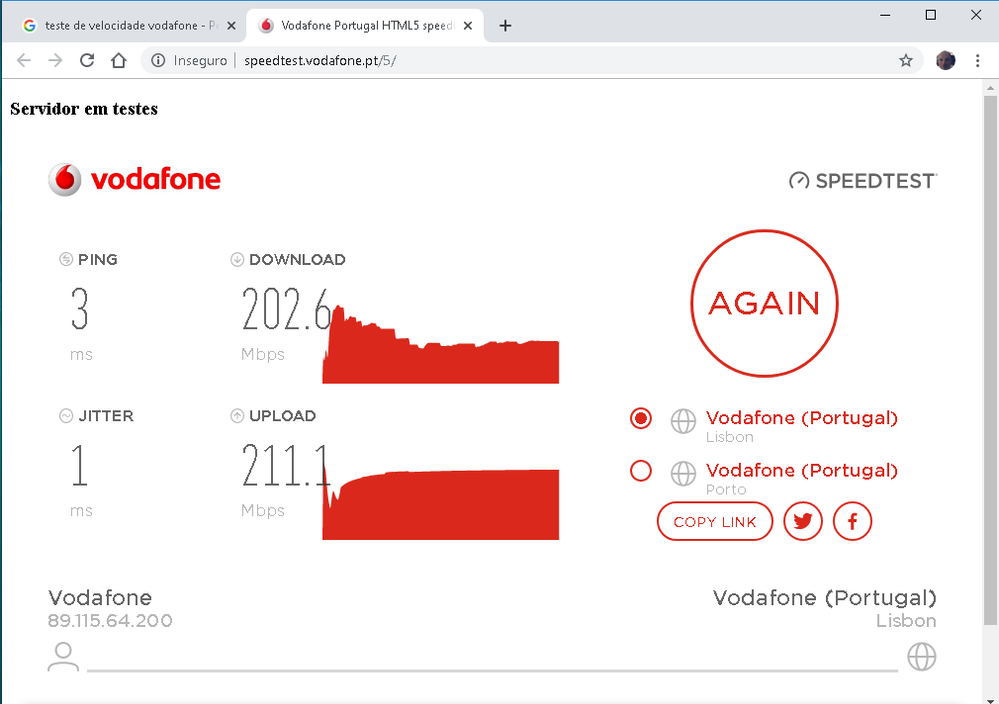Navigate back with the back arrow
999x704 pixels.
pos(25,61)
